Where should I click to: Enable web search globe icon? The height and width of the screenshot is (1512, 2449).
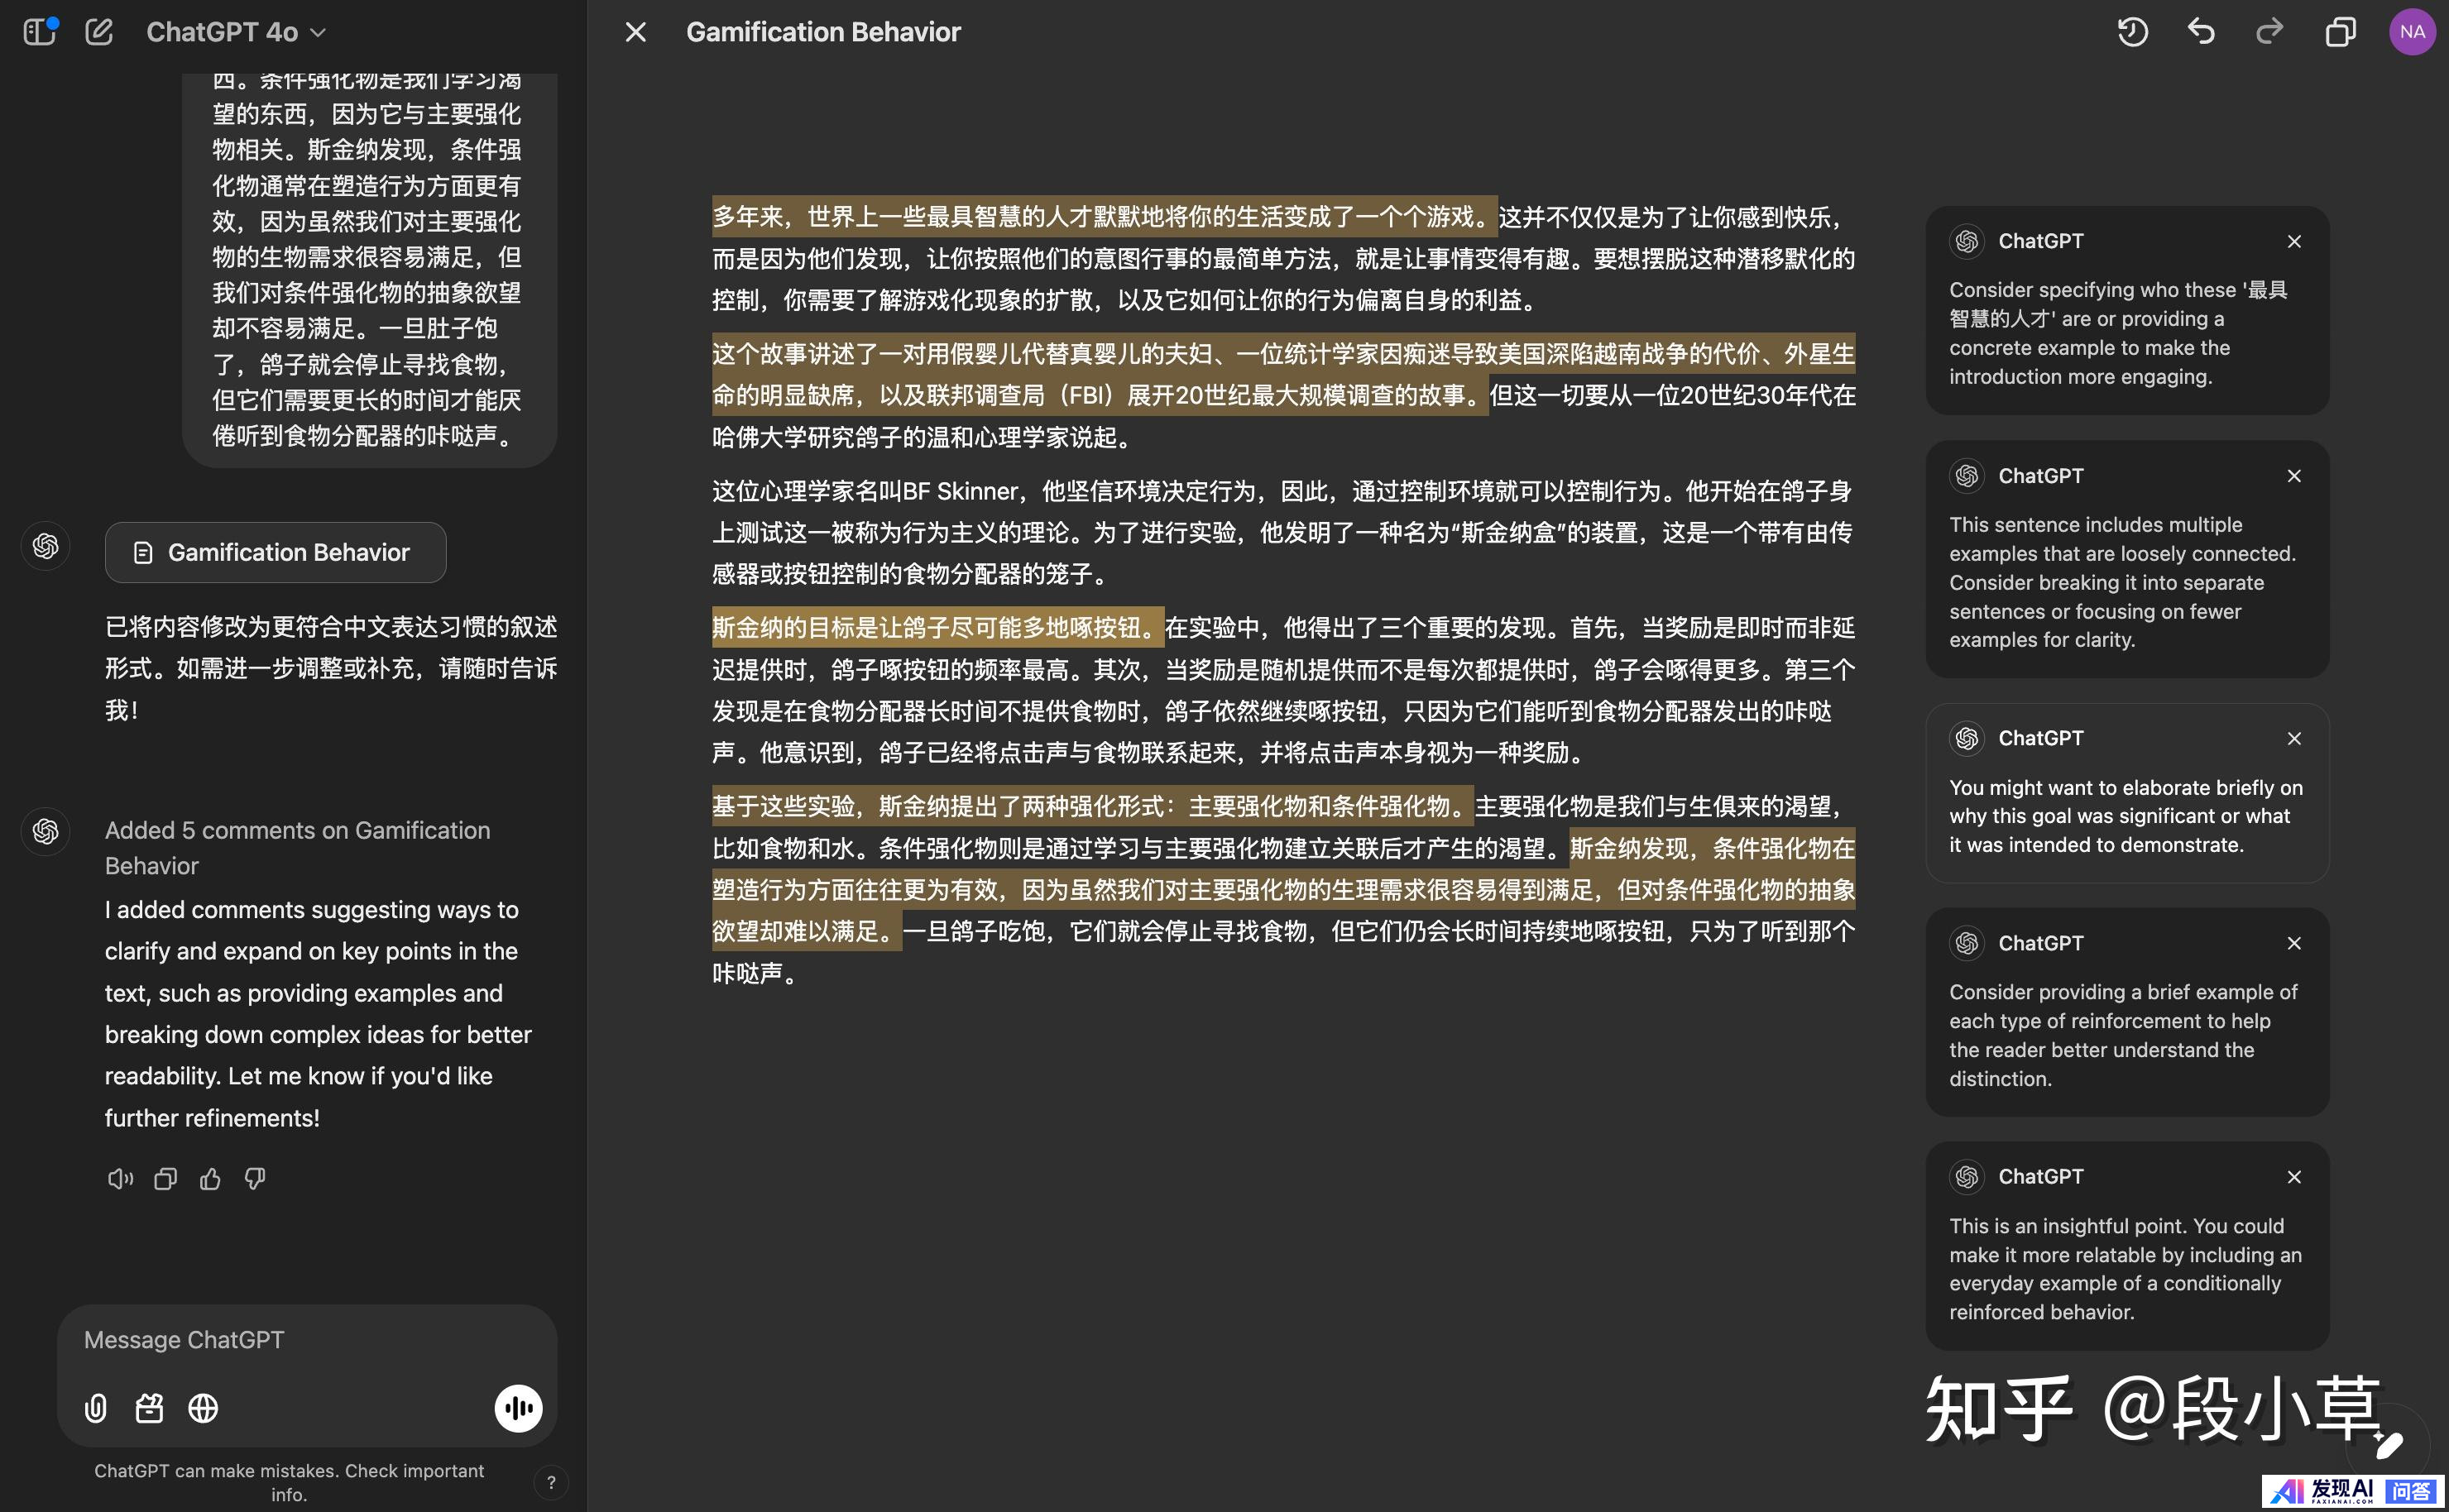[x=203, y=1408]
